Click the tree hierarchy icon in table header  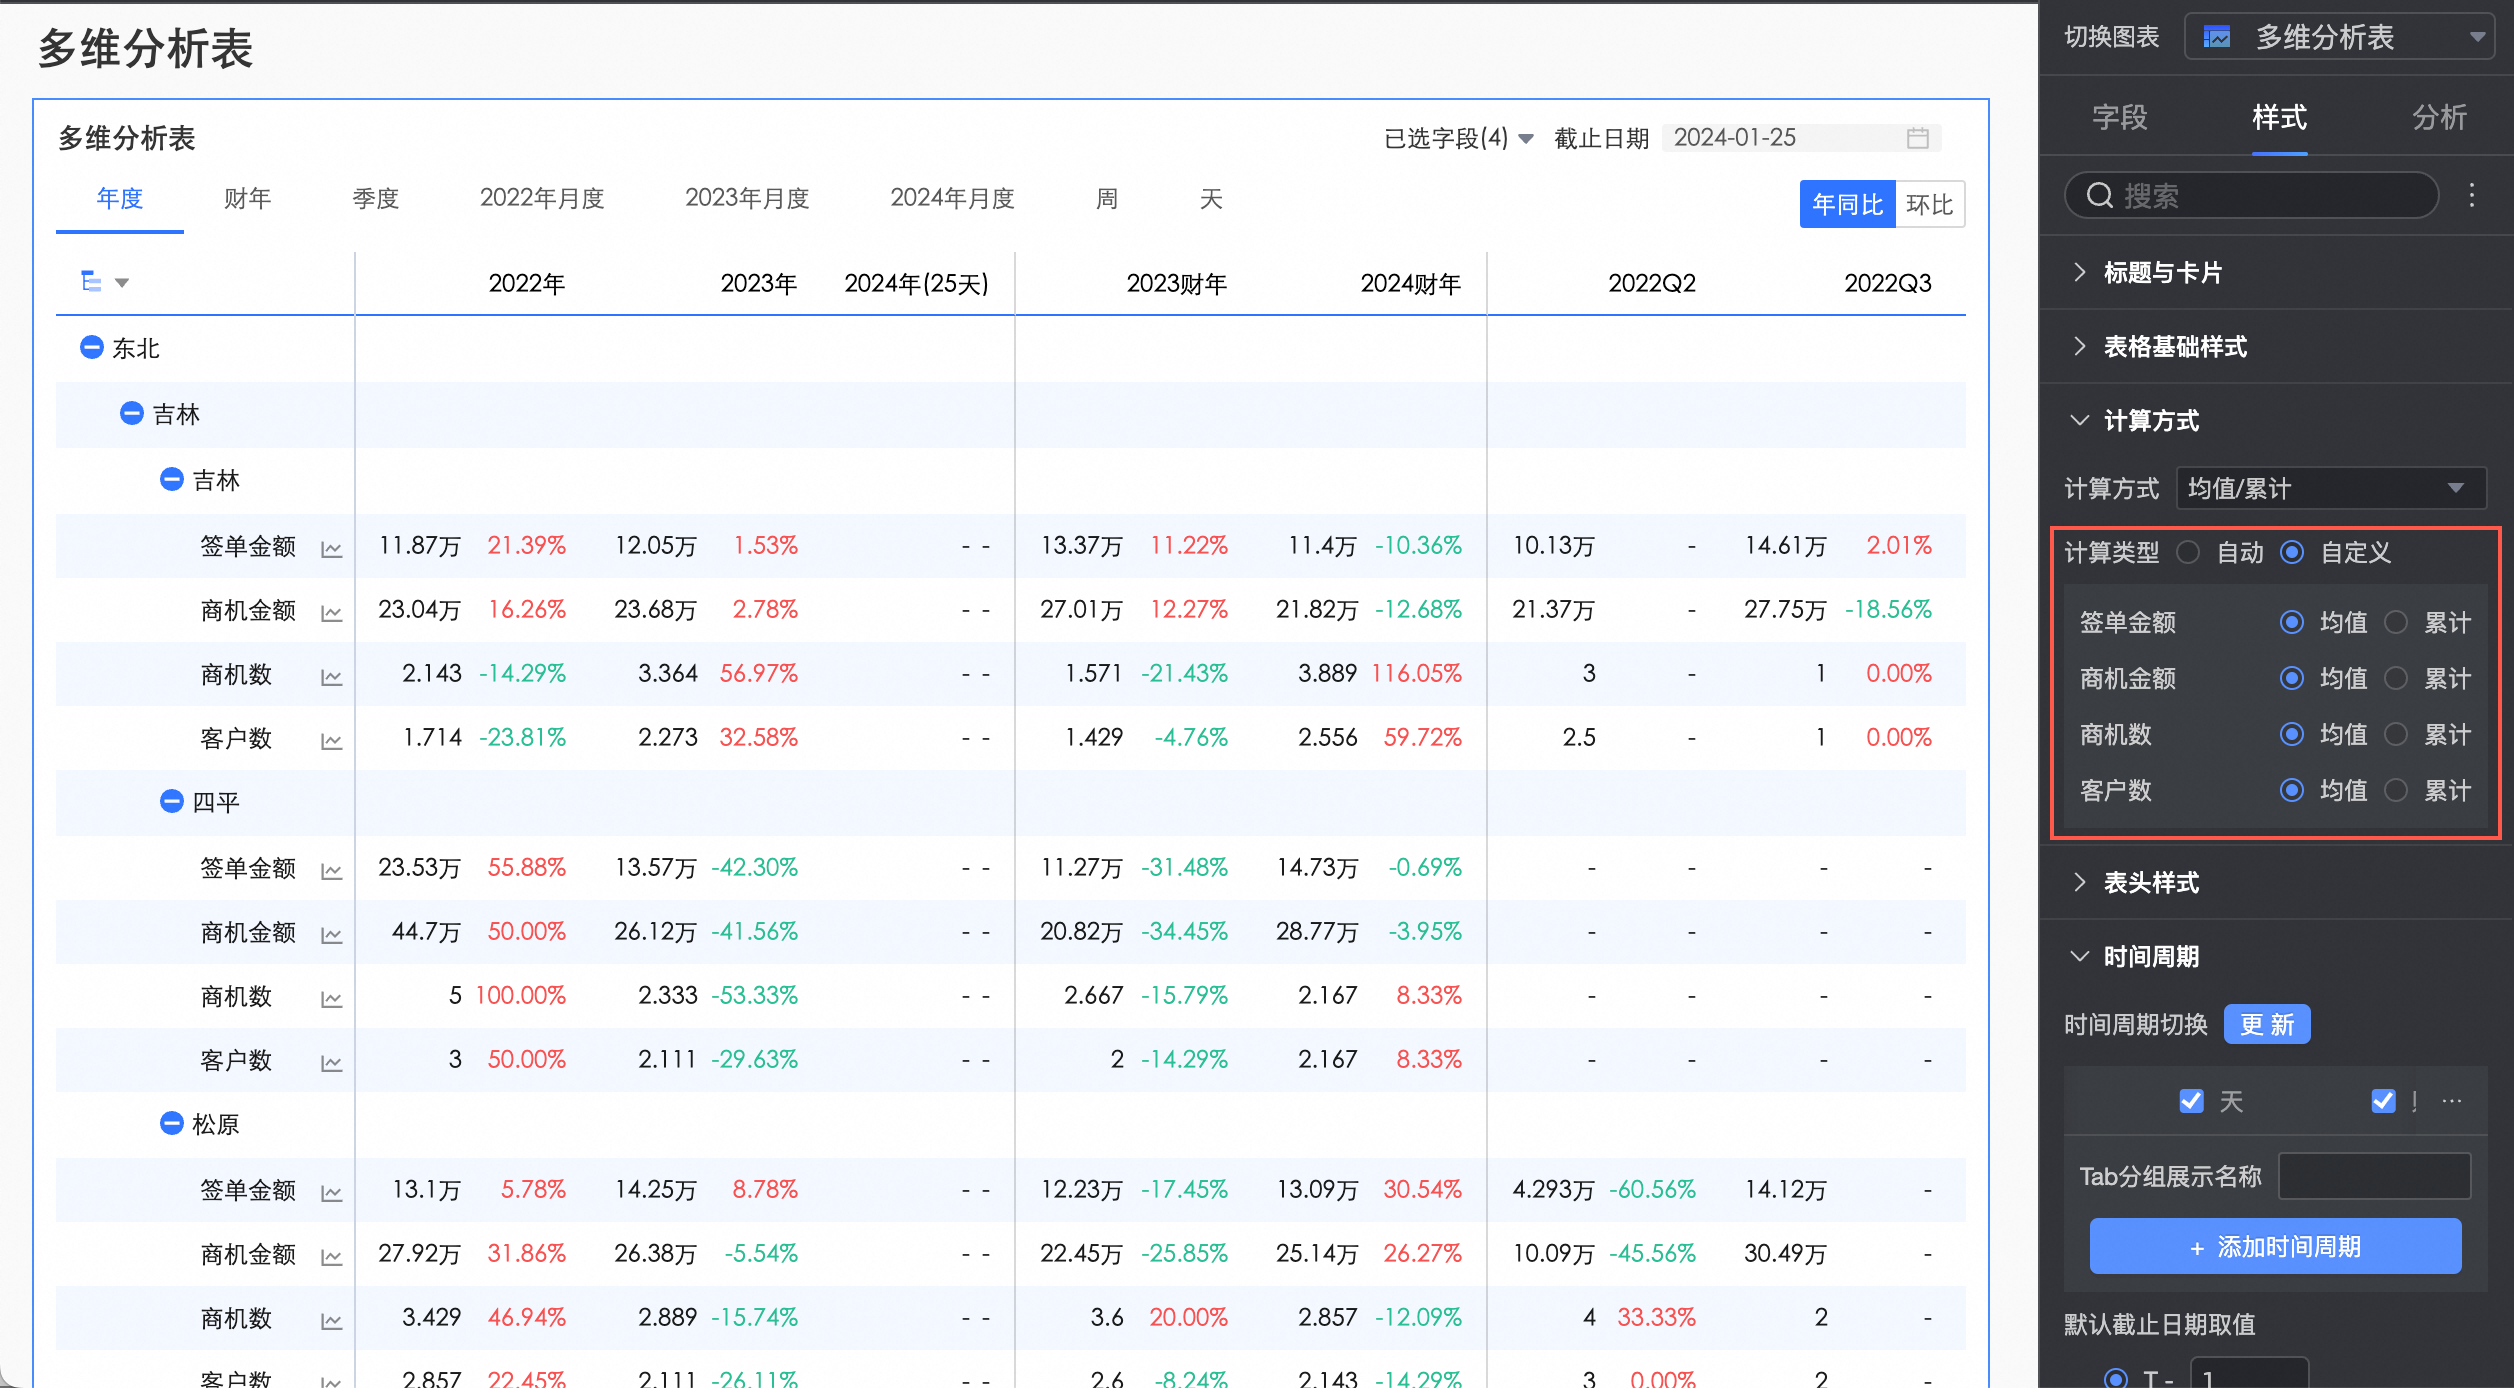coord(91,282)
